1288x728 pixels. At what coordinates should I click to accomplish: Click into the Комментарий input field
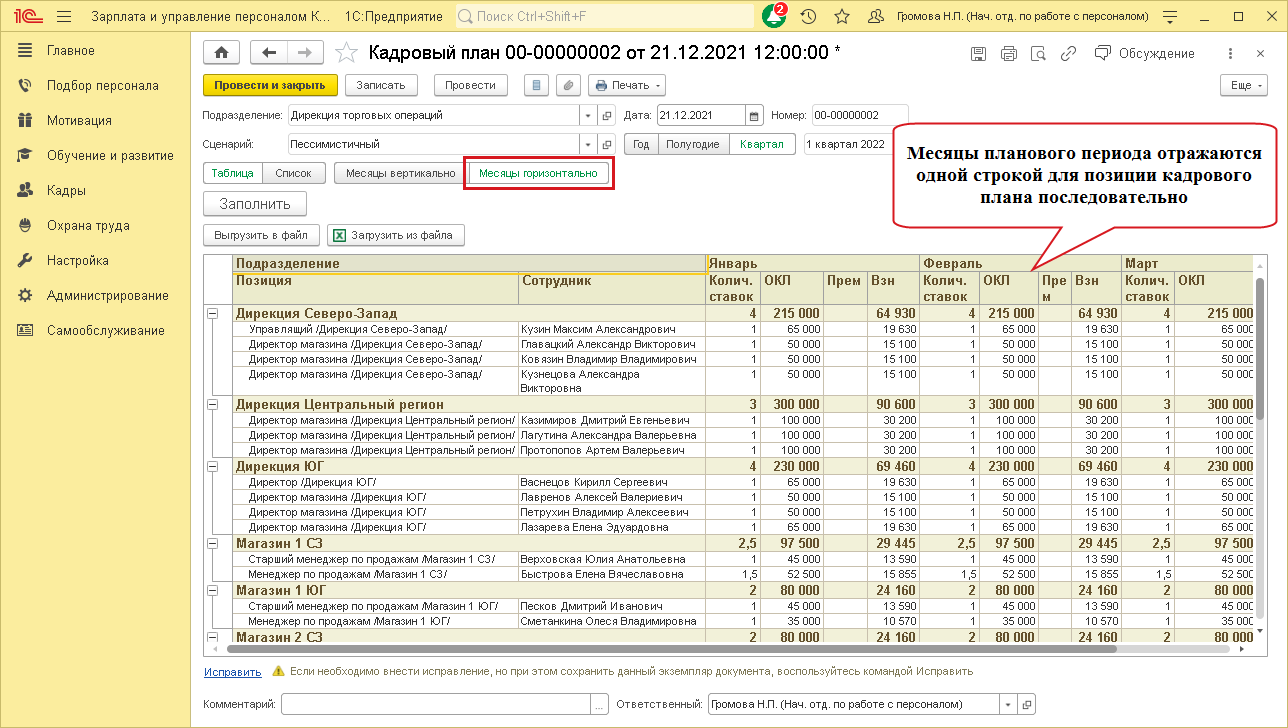click(436, 704)
